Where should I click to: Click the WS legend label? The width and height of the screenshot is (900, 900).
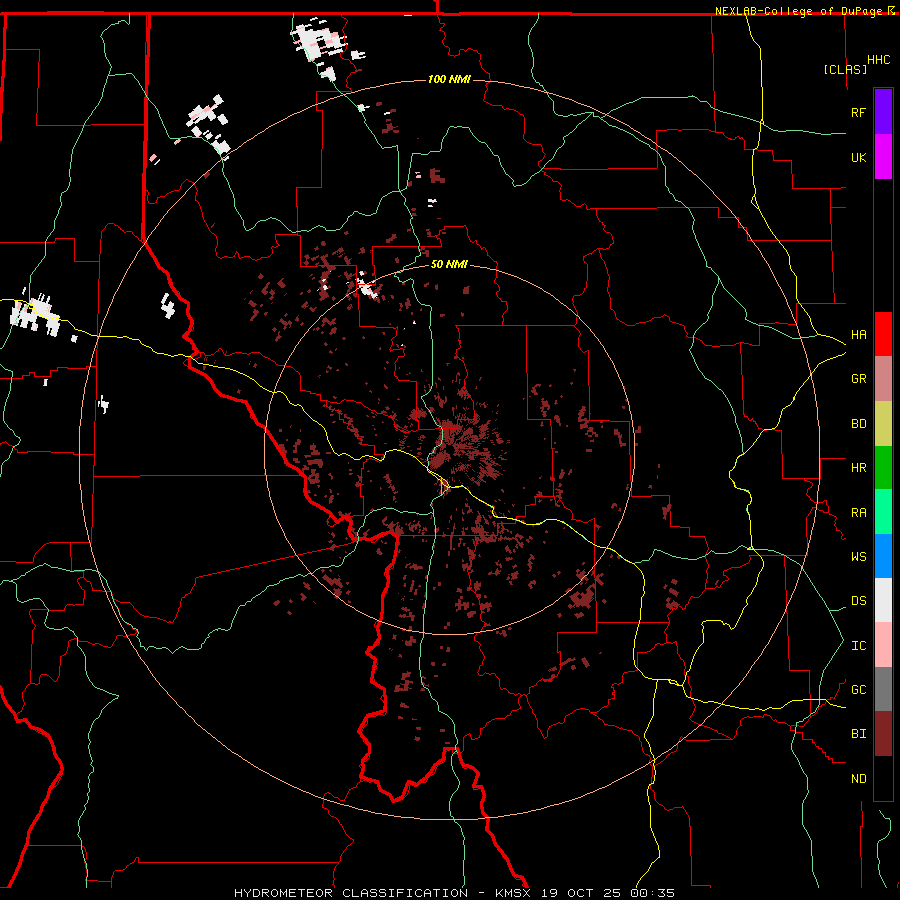858,557
